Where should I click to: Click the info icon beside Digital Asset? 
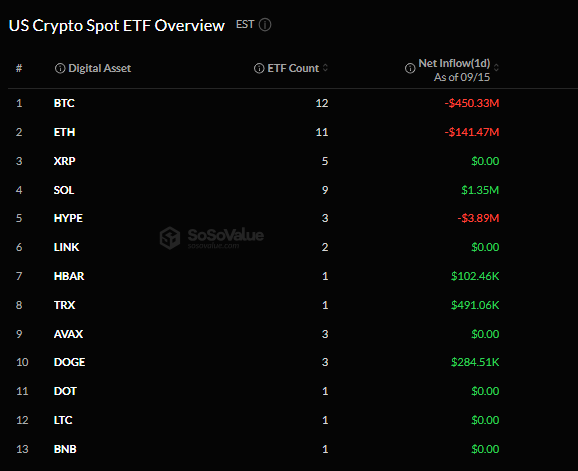[60, 68]
